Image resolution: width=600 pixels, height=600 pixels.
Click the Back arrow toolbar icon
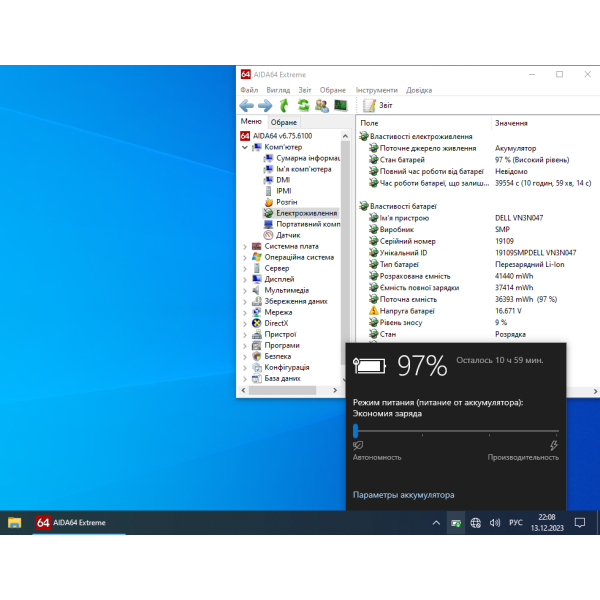tap(247, 105)
